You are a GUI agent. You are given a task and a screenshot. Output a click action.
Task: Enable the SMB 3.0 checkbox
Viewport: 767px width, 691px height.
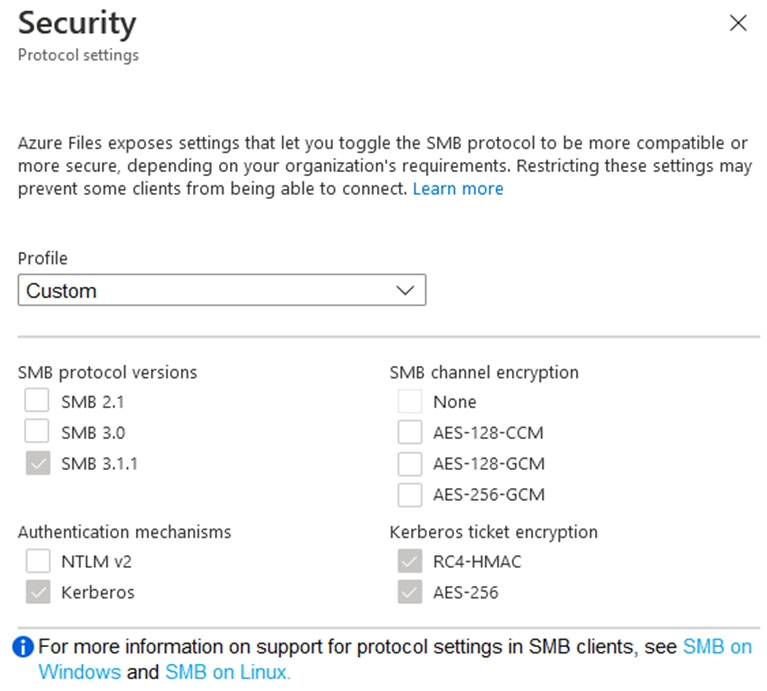pyautogui.click(x=37, y=432)
